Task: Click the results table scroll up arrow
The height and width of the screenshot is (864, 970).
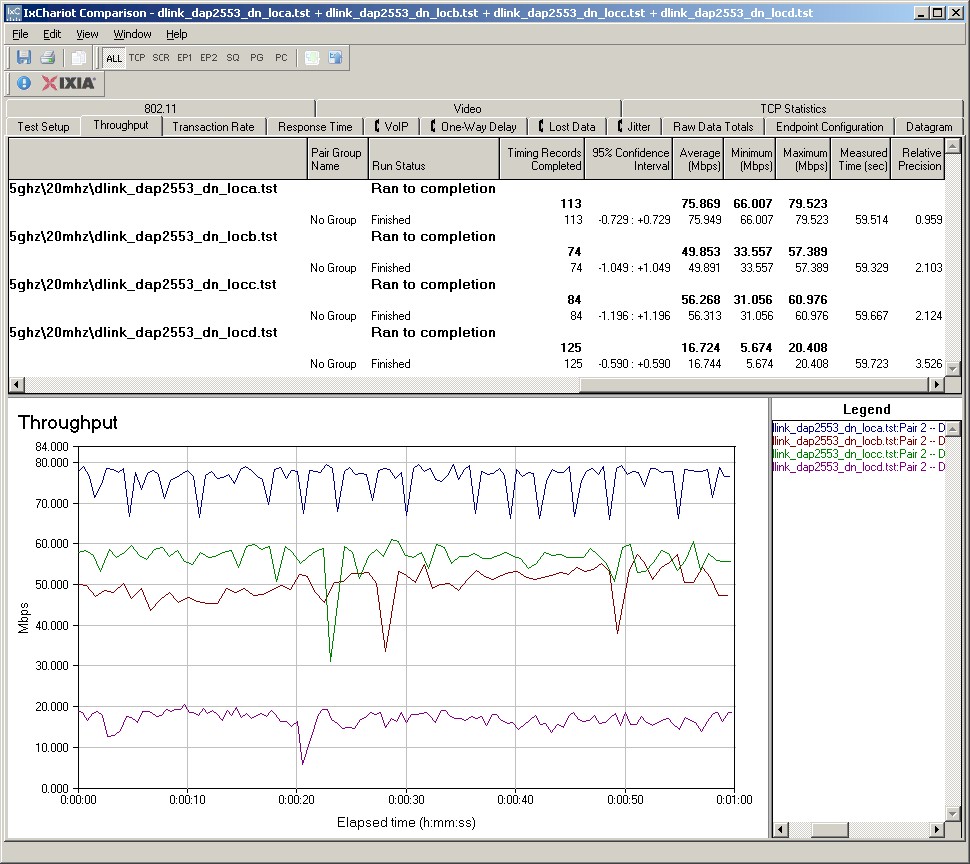Action: click(x=953, y=146)
